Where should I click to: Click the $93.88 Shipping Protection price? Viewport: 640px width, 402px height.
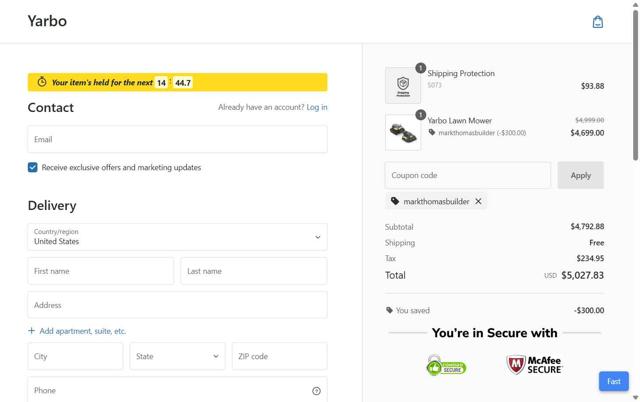coord(592,86)
